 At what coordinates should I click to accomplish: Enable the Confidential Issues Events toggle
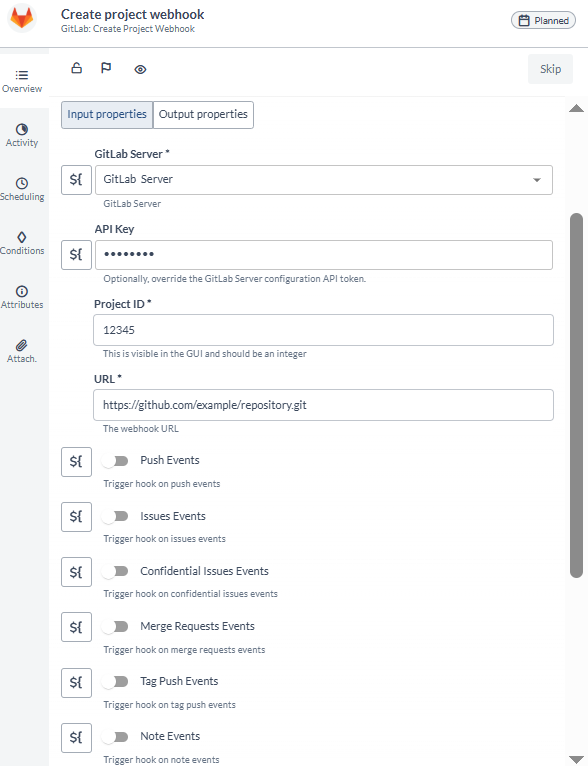tap(115, 571)
